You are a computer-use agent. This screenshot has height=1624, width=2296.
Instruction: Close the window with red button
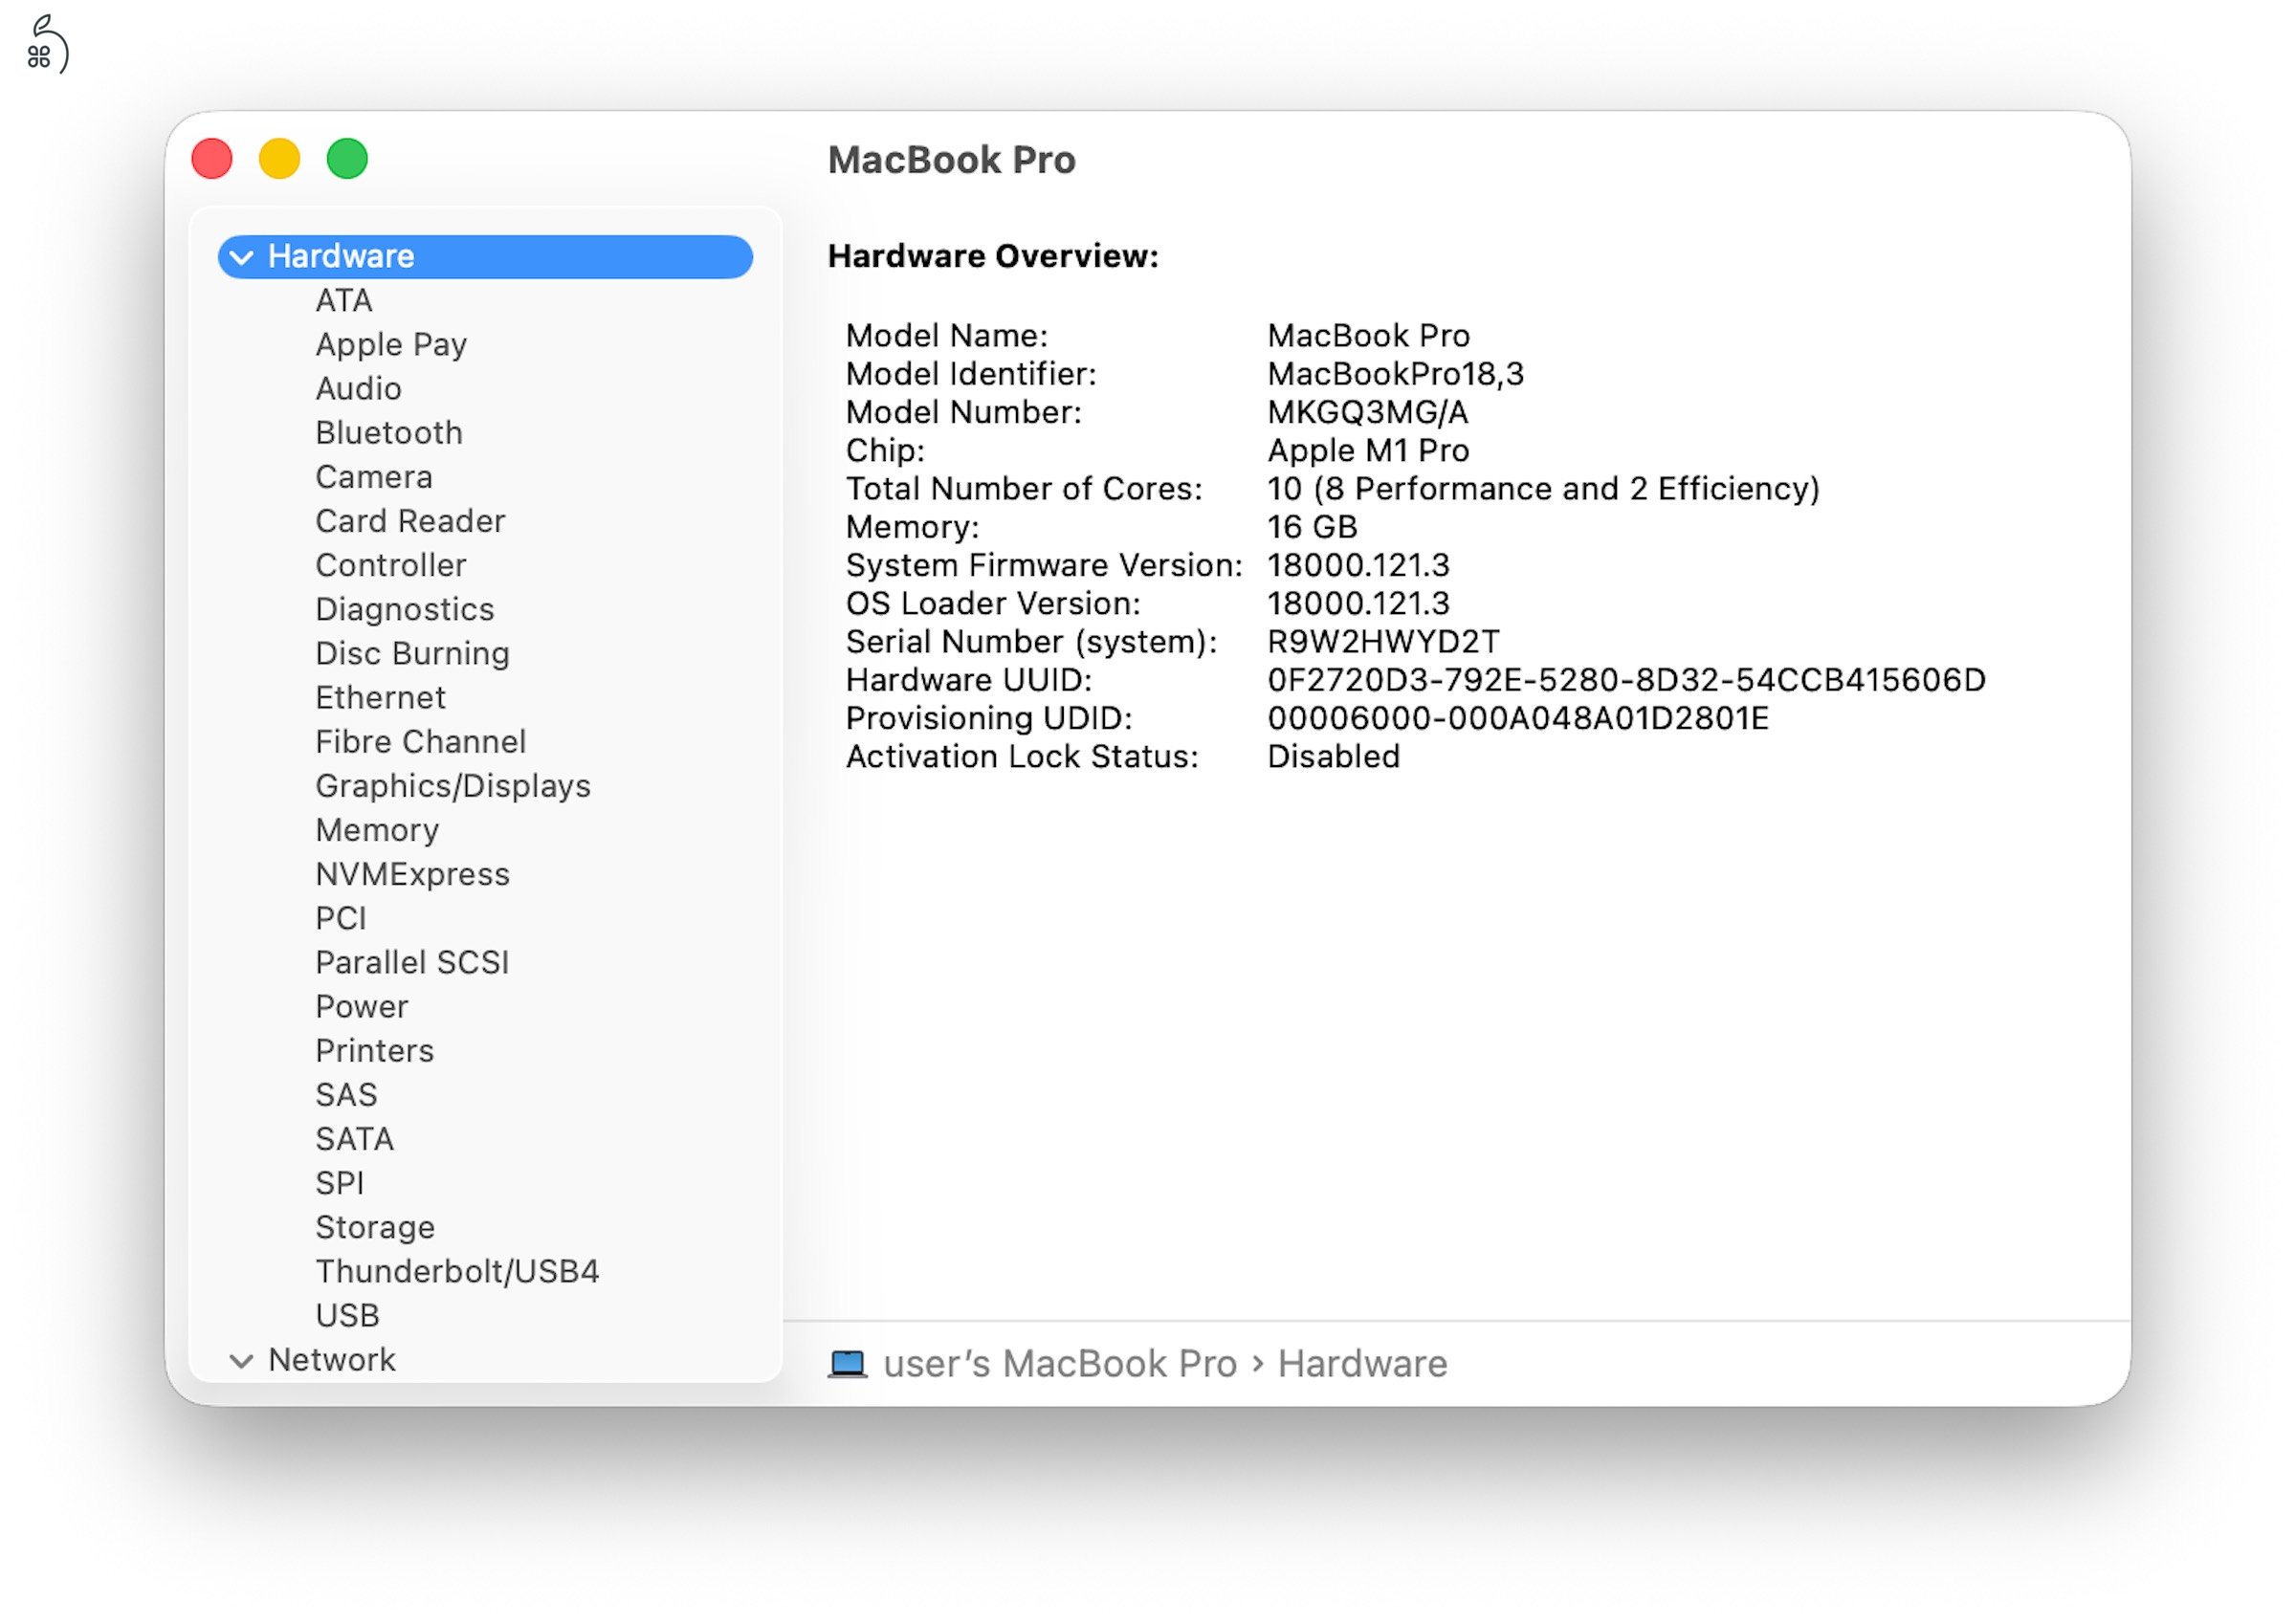point(212,159)
